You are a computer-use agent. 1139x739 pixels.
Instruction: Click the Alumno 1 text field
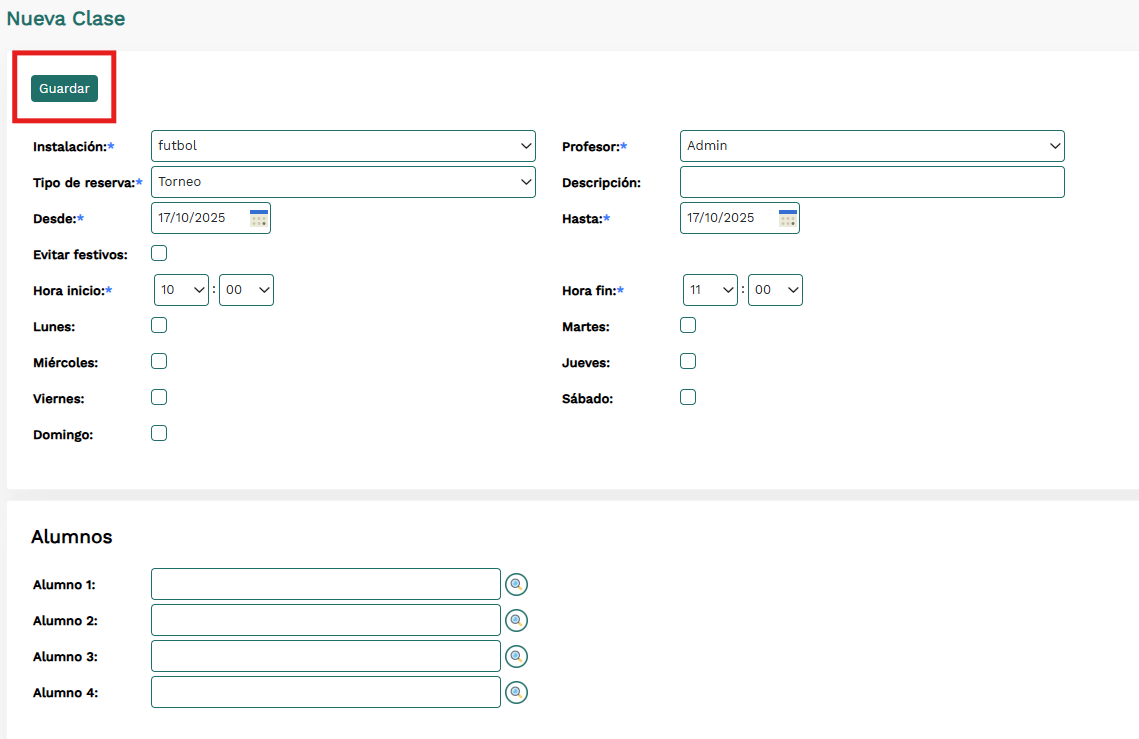pyautogui.click(x=325, y=584)
